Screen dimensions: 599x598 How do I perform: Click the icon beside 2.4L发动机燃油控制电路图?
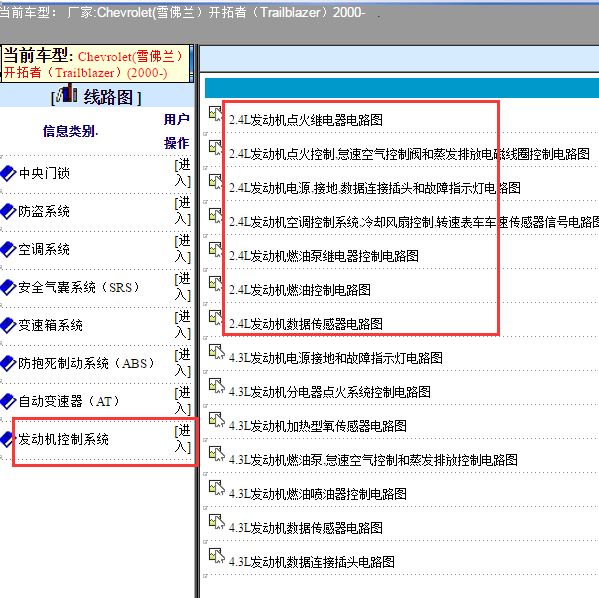[215, 284]
